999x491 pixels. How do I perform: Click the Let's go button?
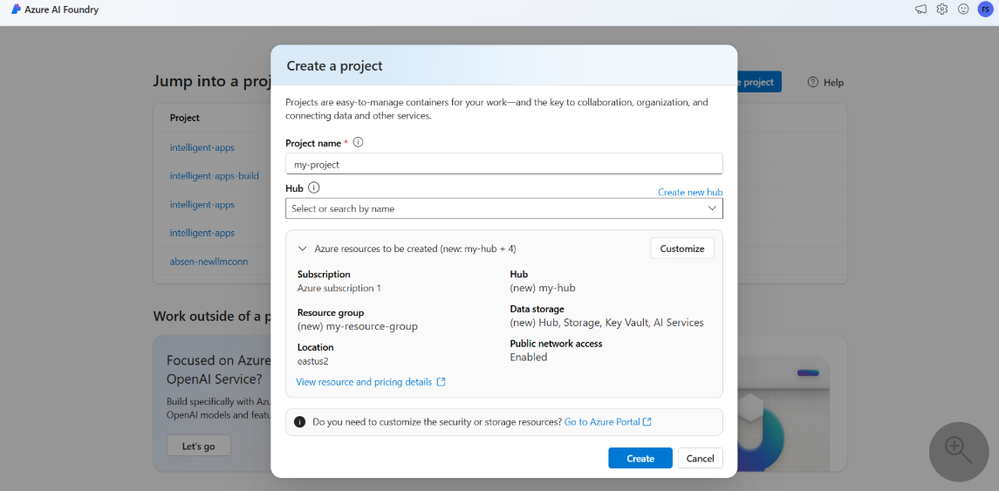tap(199, 446)
